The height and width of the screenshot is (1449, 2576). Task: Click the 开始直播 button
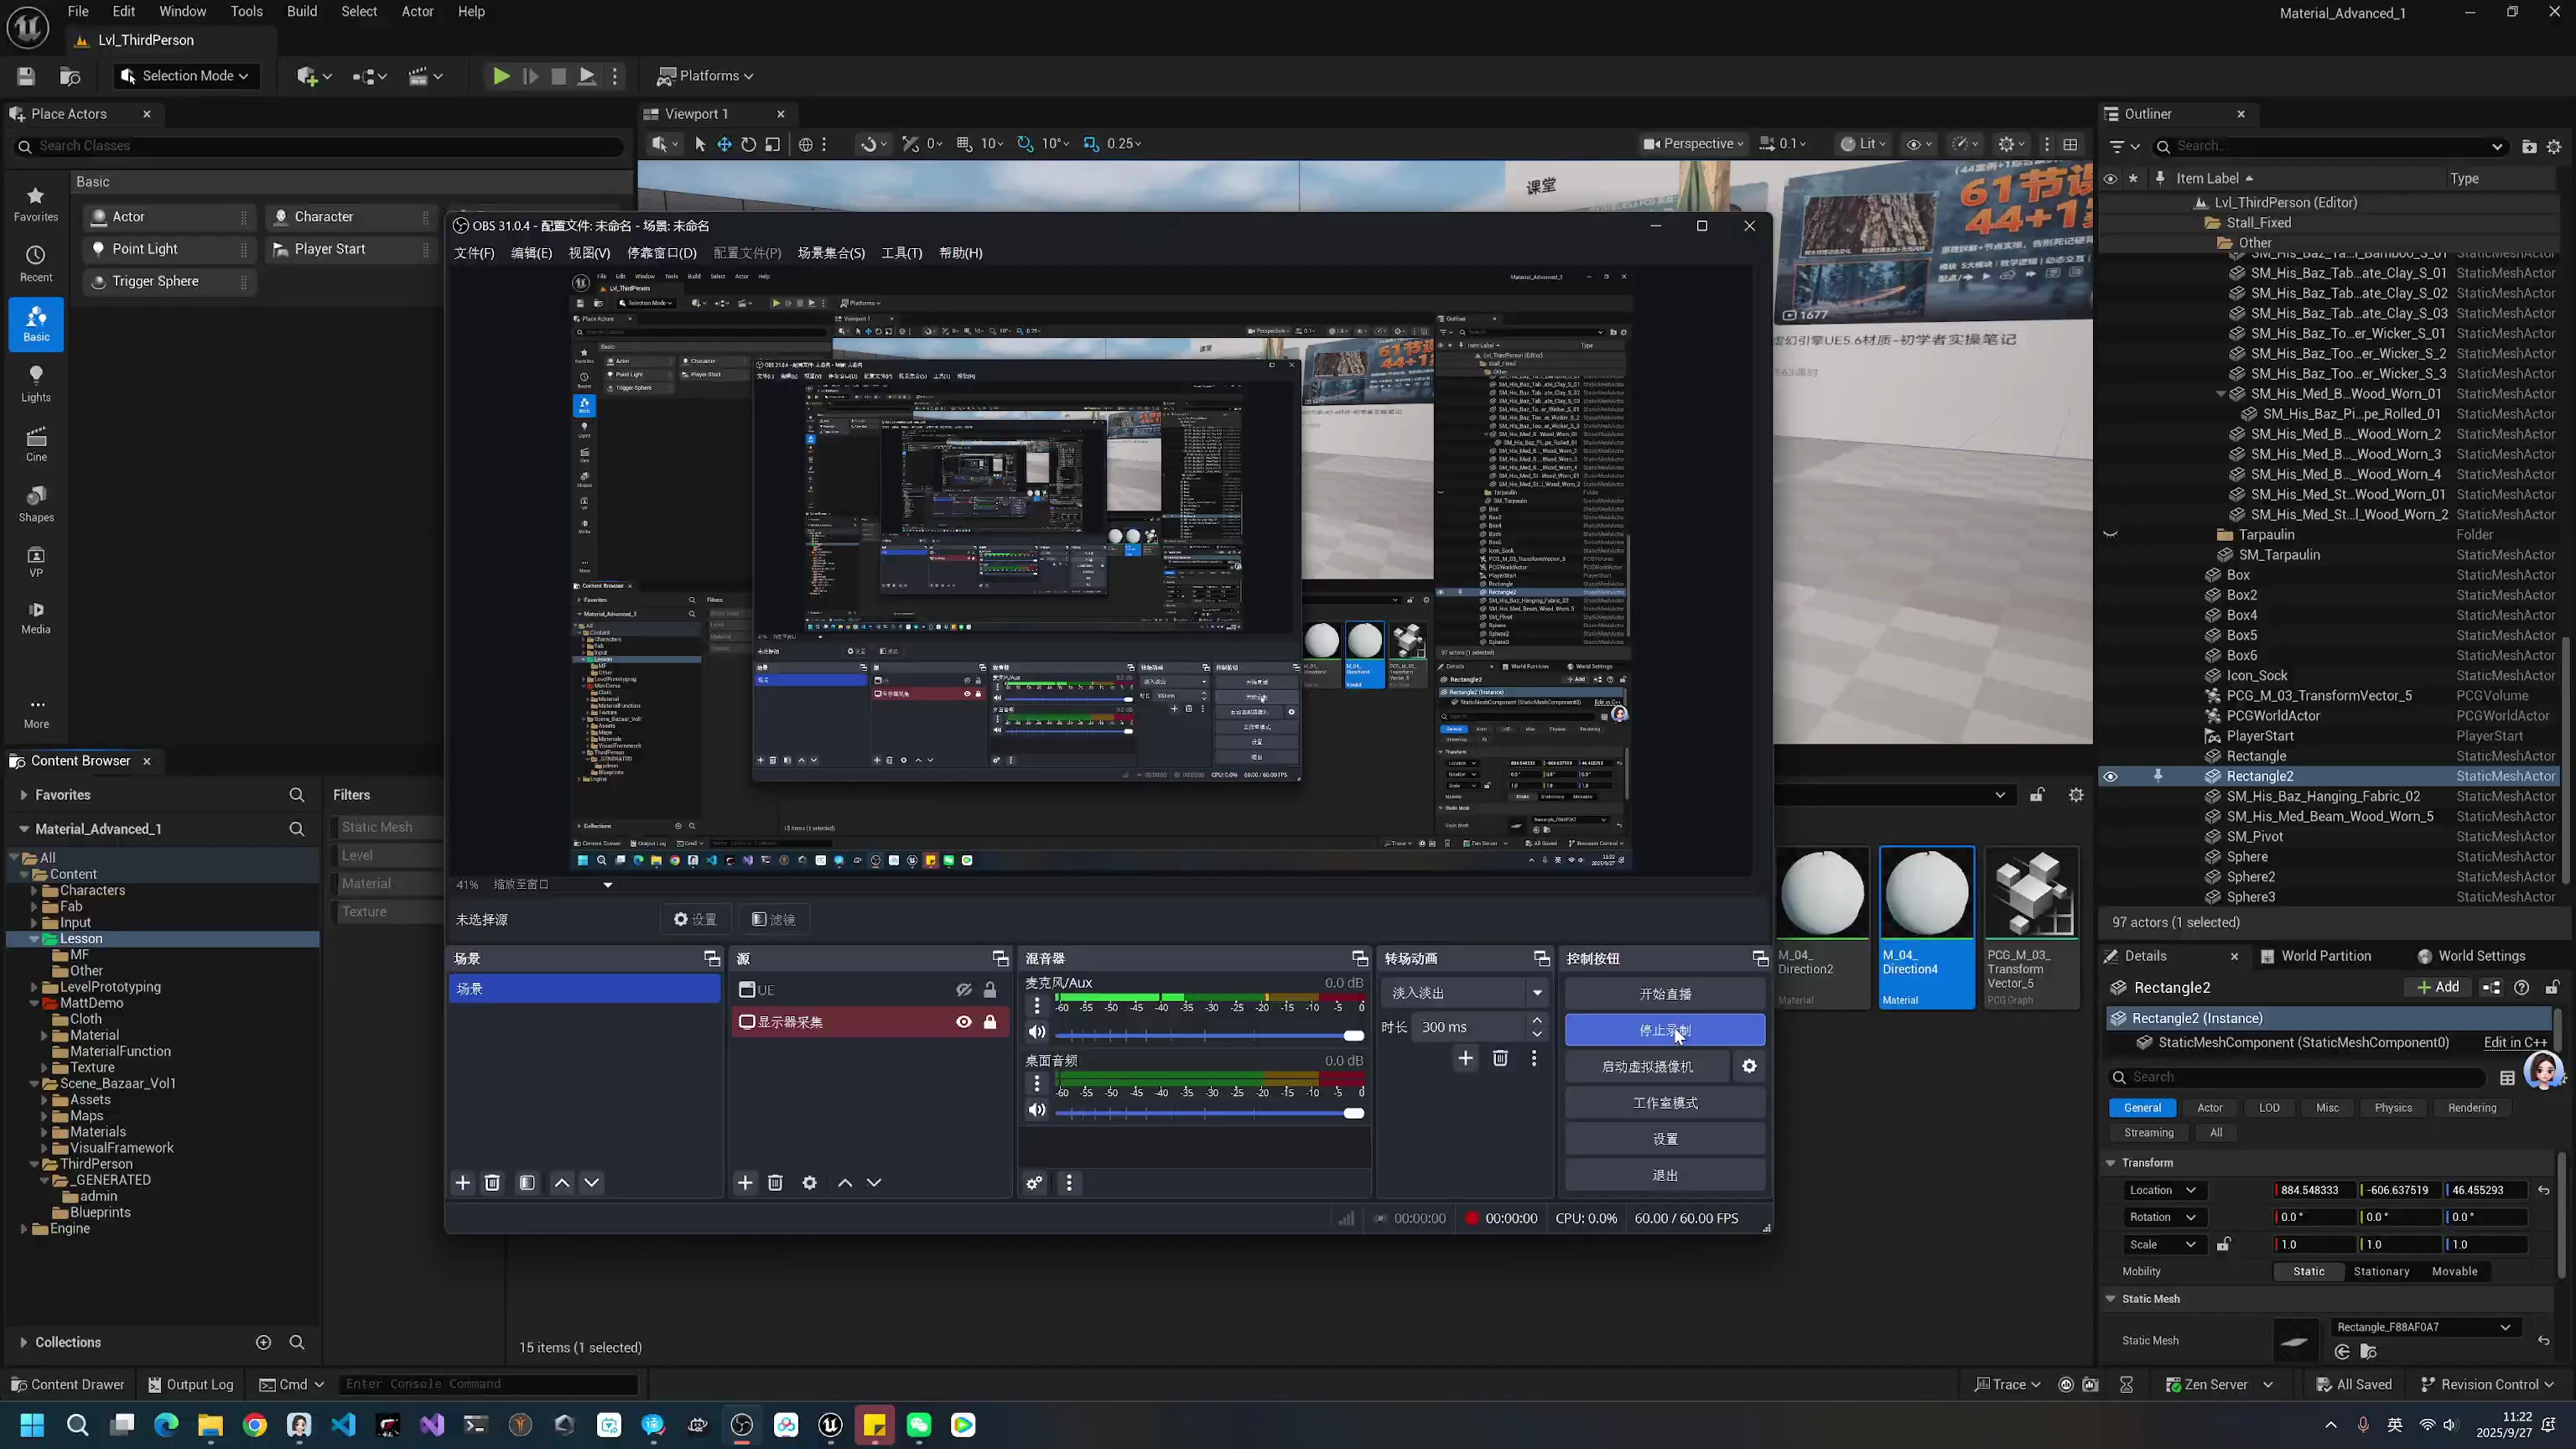(x=1665, y=994)
